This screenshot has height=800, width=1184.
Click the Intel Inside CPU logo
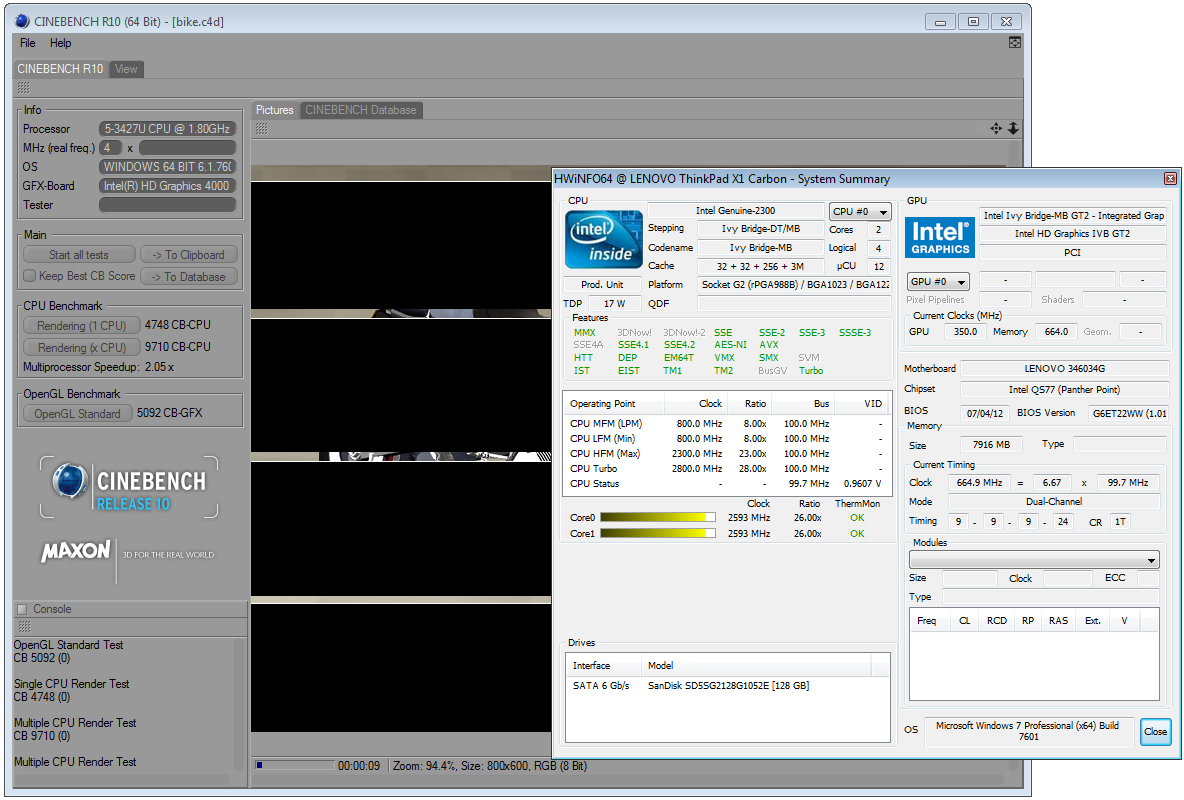[604, 240]
